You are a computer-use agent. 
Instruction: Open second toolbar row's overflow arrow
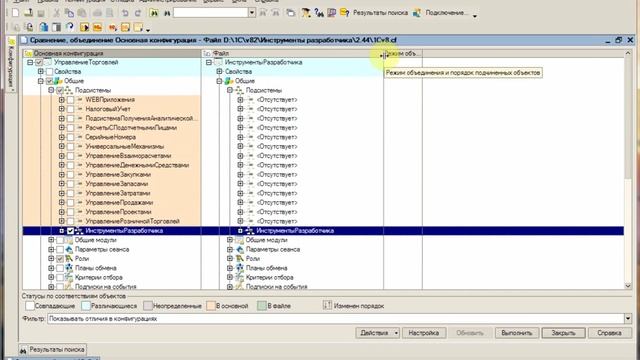pyautogui.click(x=148, y=30)
